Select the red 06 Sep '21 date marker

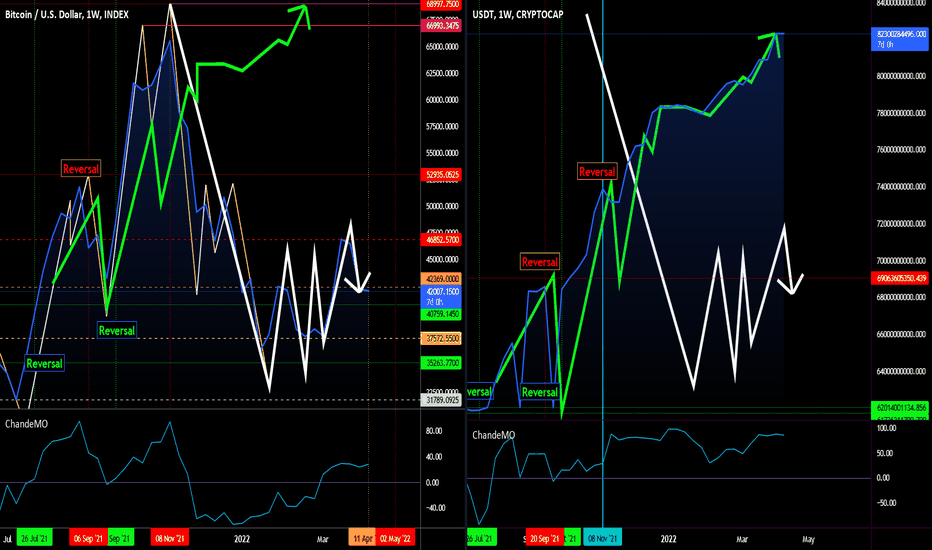(88, 539)
